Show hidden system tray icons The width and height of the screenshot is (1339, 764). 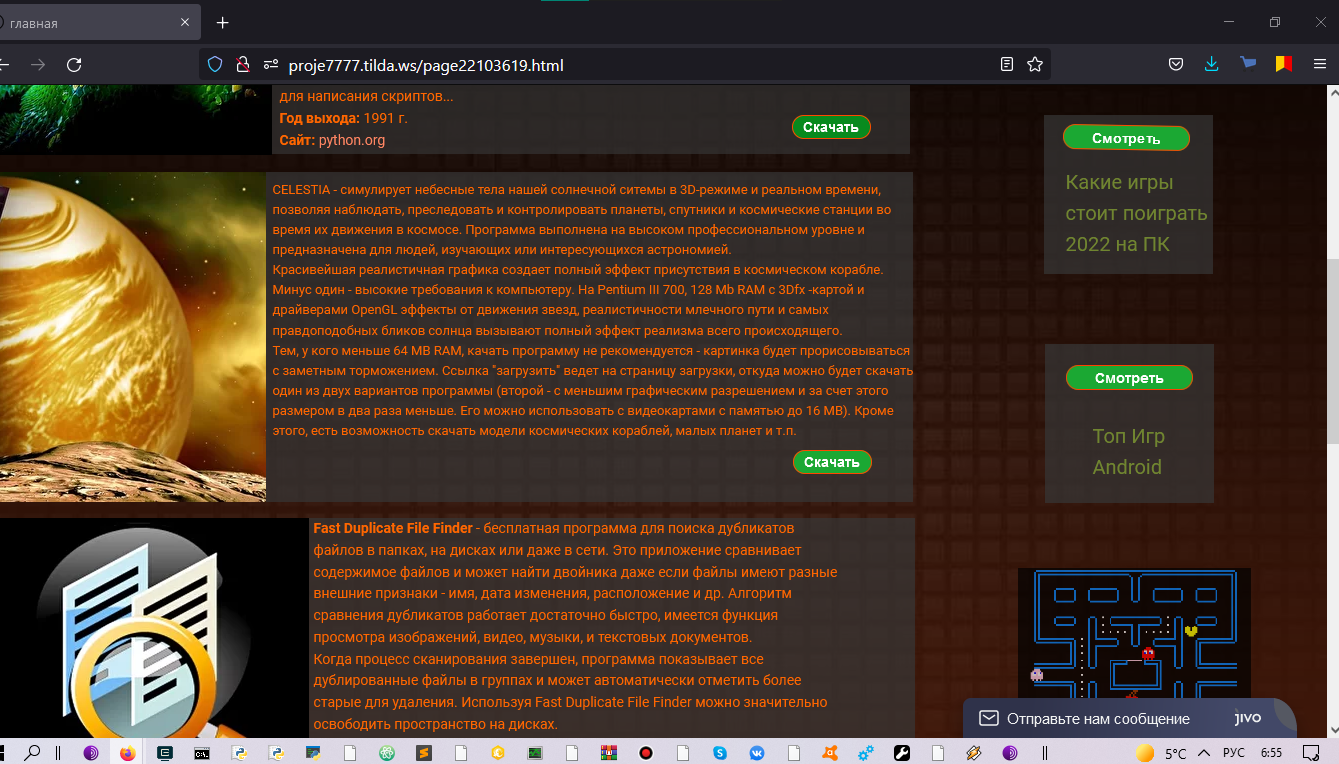coord(1204,752)
